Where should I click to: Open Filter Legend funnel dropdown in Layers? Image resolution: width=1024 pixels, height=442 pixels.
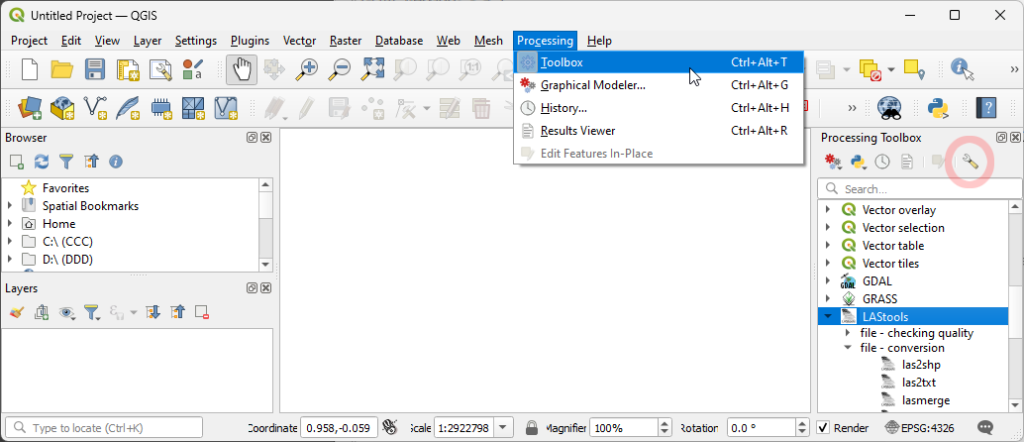pos(93,313)
